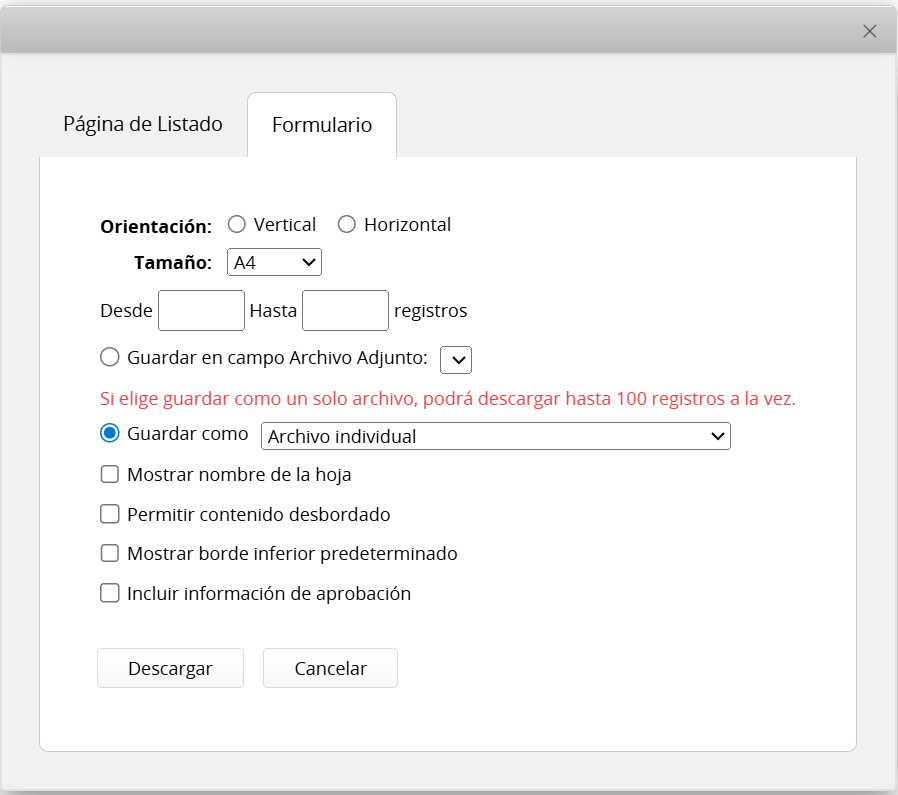Click the red 100 registros warning text
This screenshot has height=795, width=898.
448,398
